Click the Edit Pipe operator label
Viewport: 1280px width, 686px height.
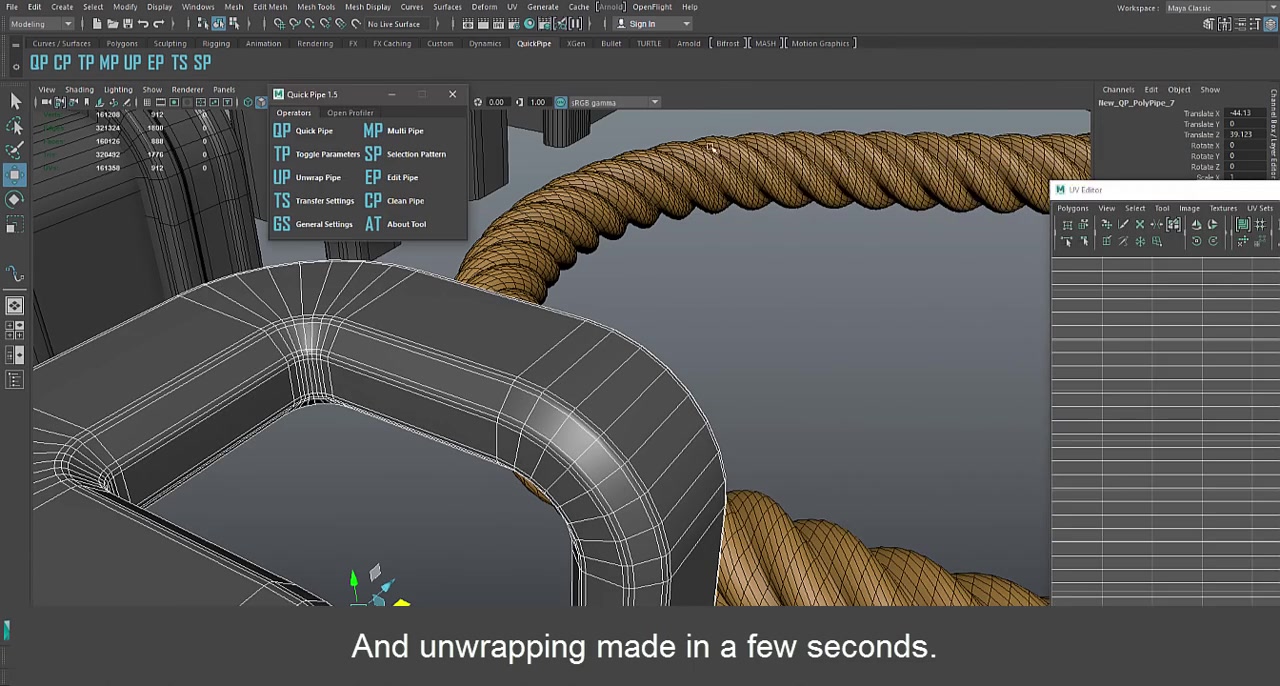[402, 178]
